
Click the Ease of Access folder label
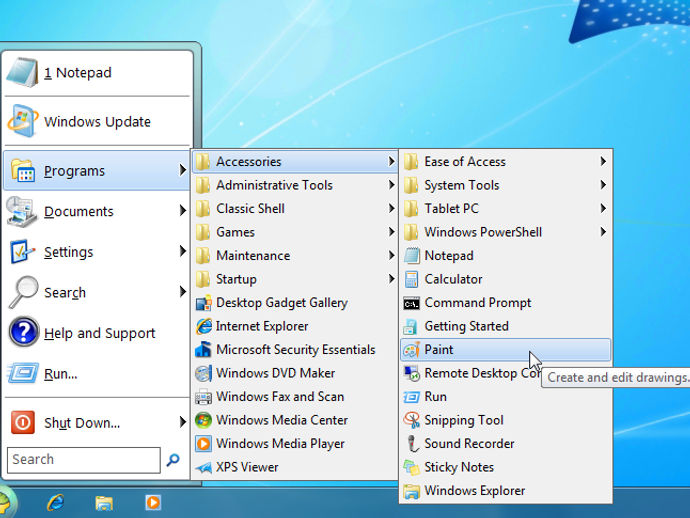click(465, 162)
